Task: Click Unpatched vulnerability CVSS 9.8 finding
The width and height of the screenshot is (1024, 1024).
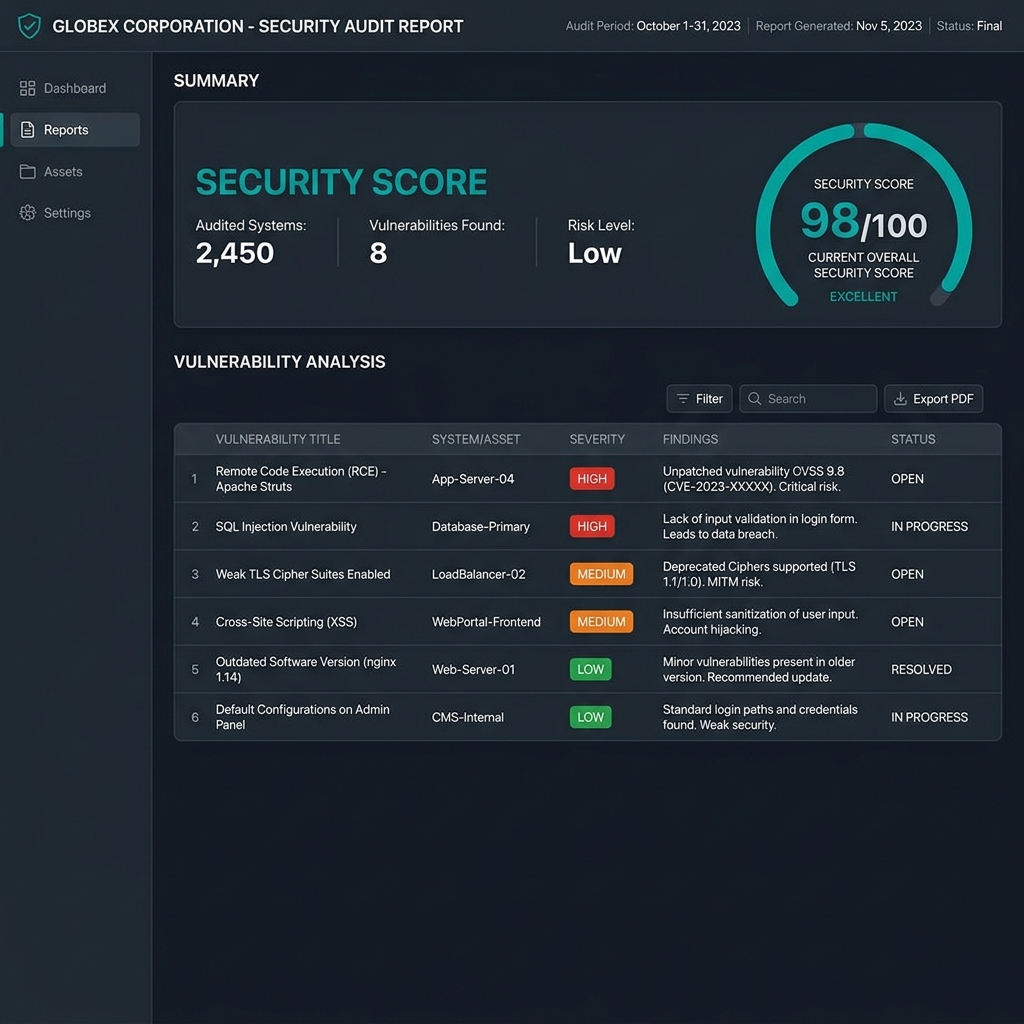Action: [754, 479]
